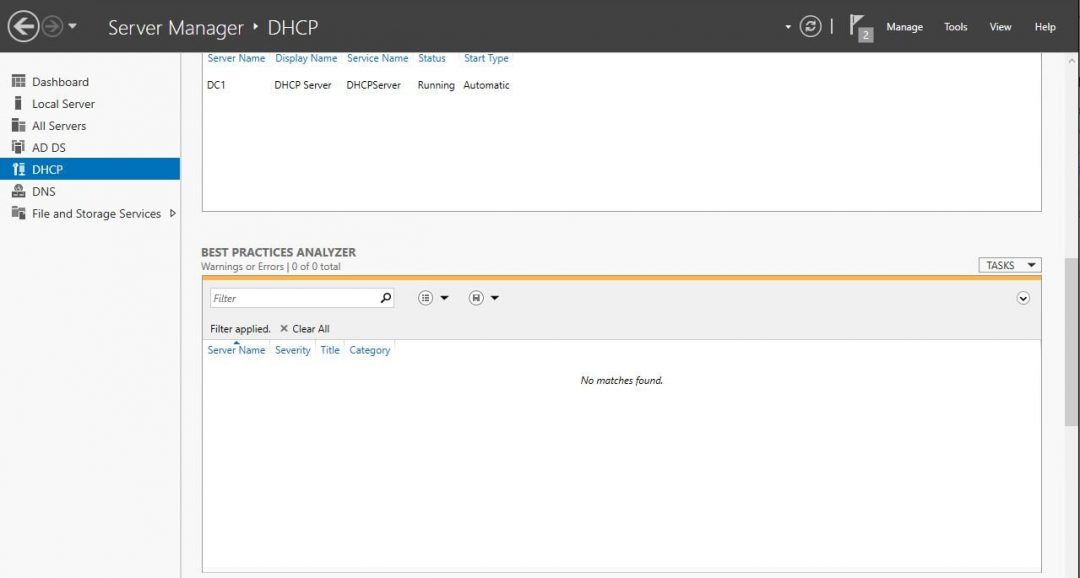
Task: Select All Servers in the navigation pane
Action: tap(58, 125)
